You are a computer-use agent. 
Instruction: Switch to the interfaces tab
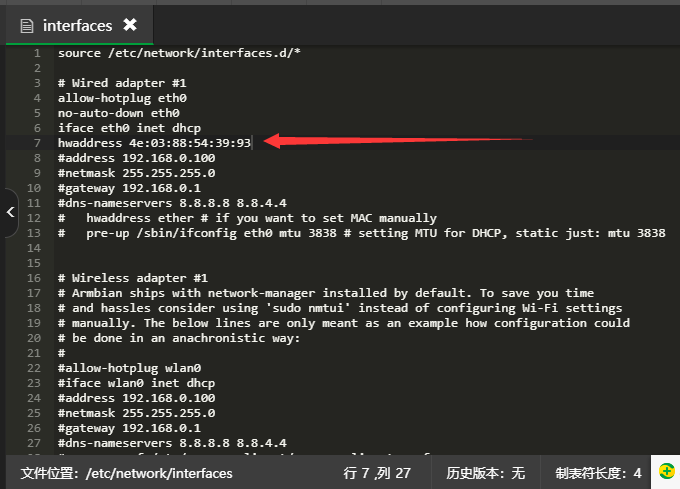(x=77, y=25)
